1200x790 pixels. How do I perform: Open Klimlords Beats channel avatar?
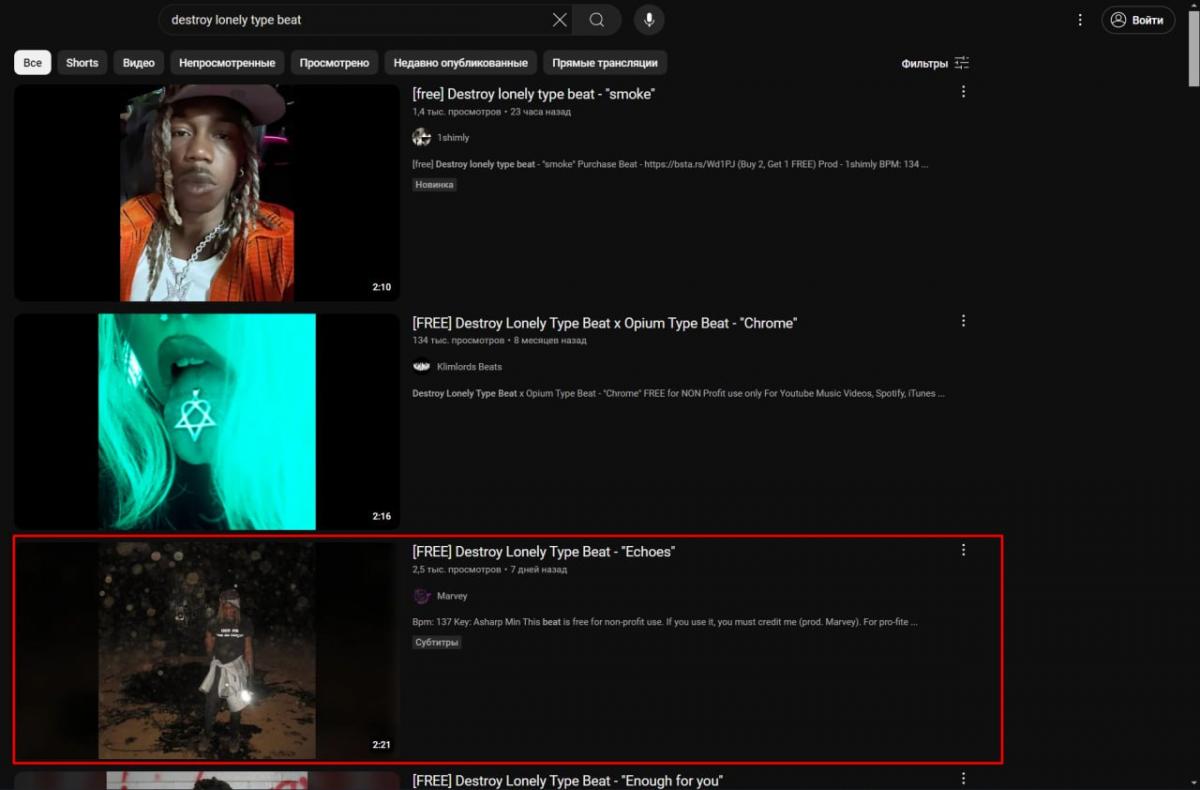pos(421,367)
